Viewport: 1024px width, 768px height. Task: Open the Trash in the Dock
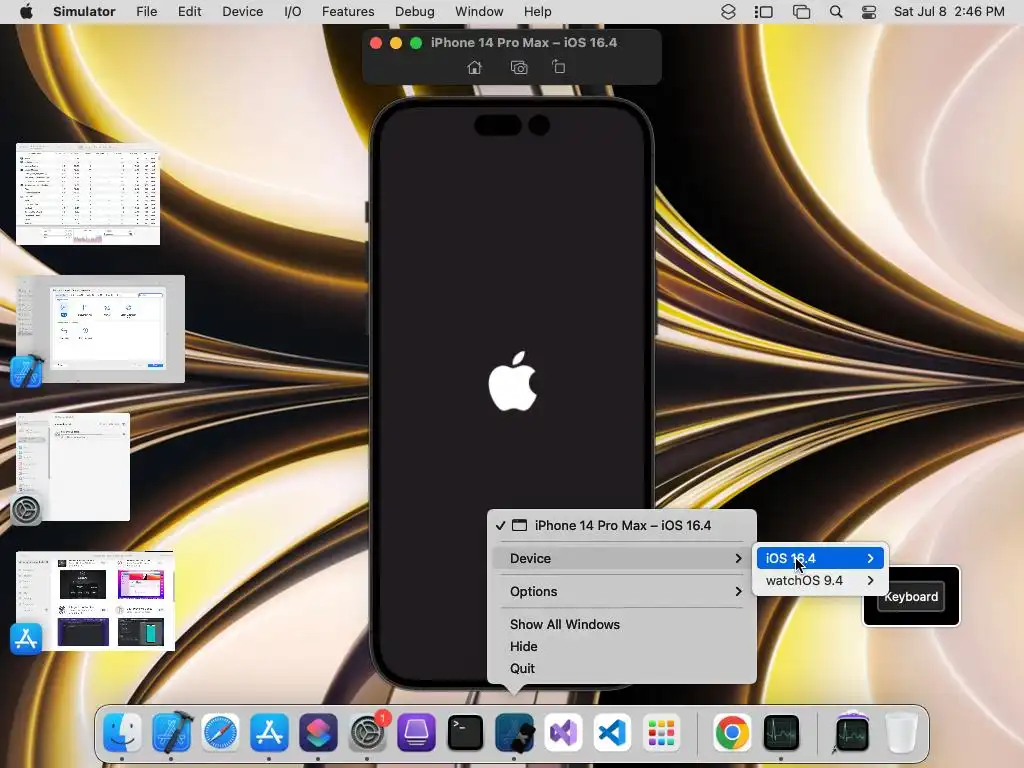pos(902,733)
